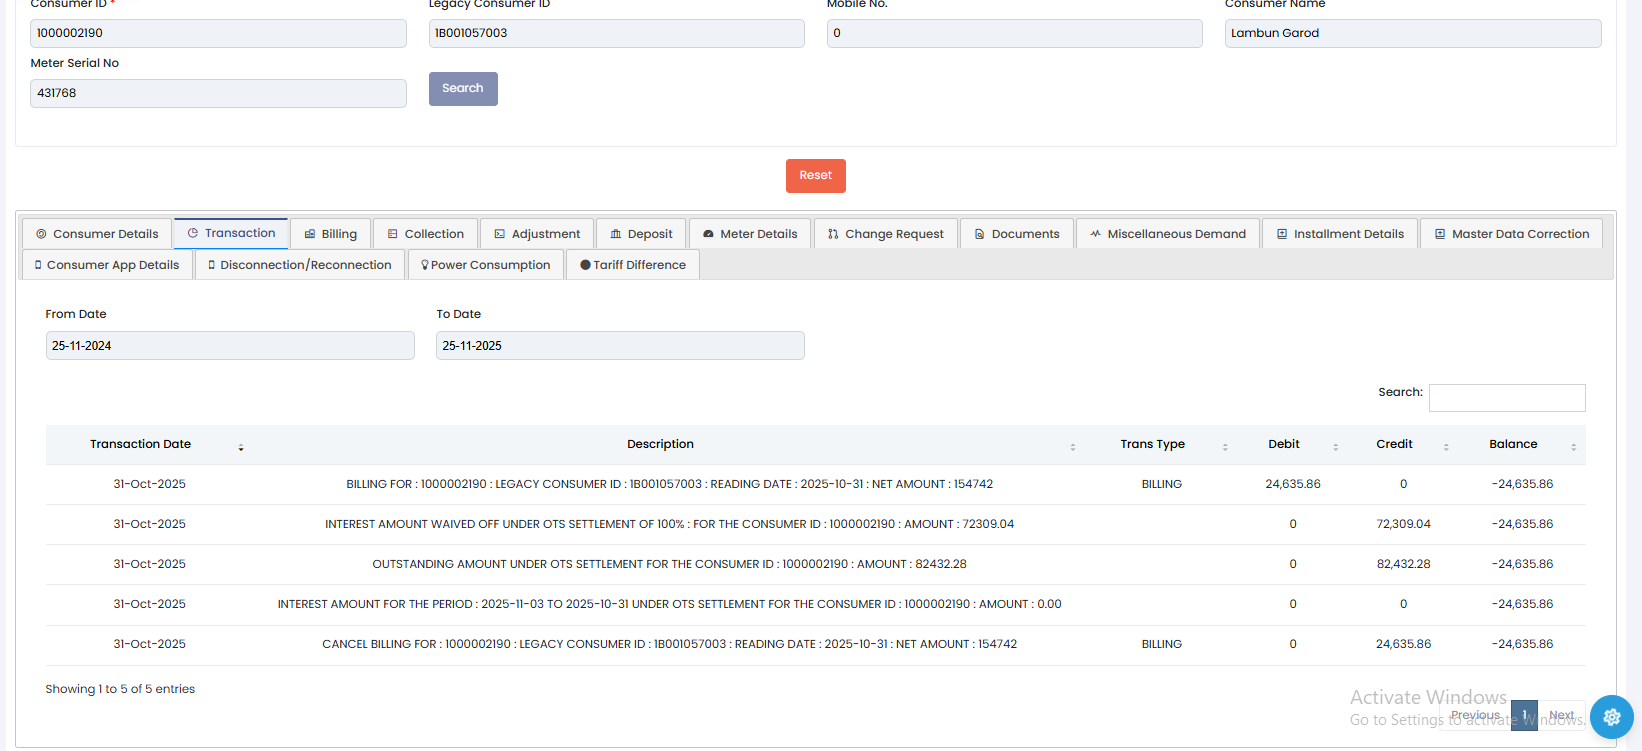The width and height of the screenshot is (1642, 751).
Task: Sort by the Transaction Date column arrows
Action: click(x=241, y=447)
